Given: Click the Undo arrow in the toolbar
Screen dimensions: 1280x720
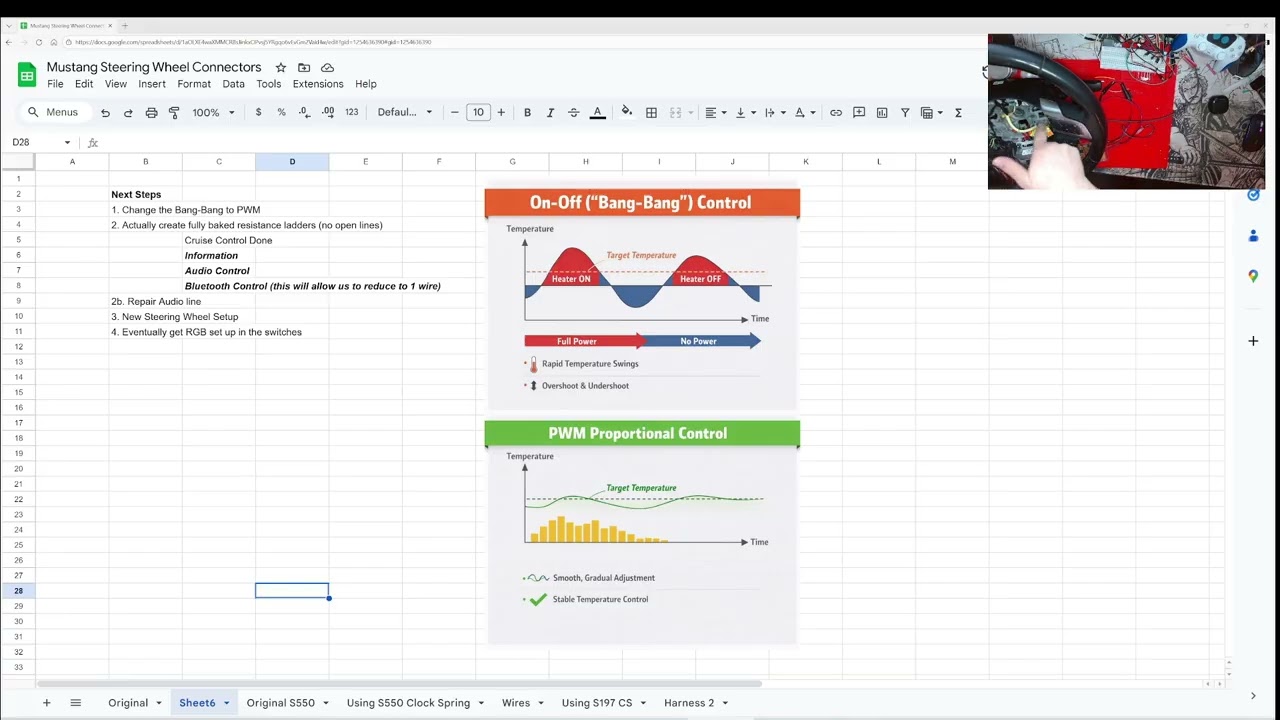Looking at the screenshot, I should 105,113.
